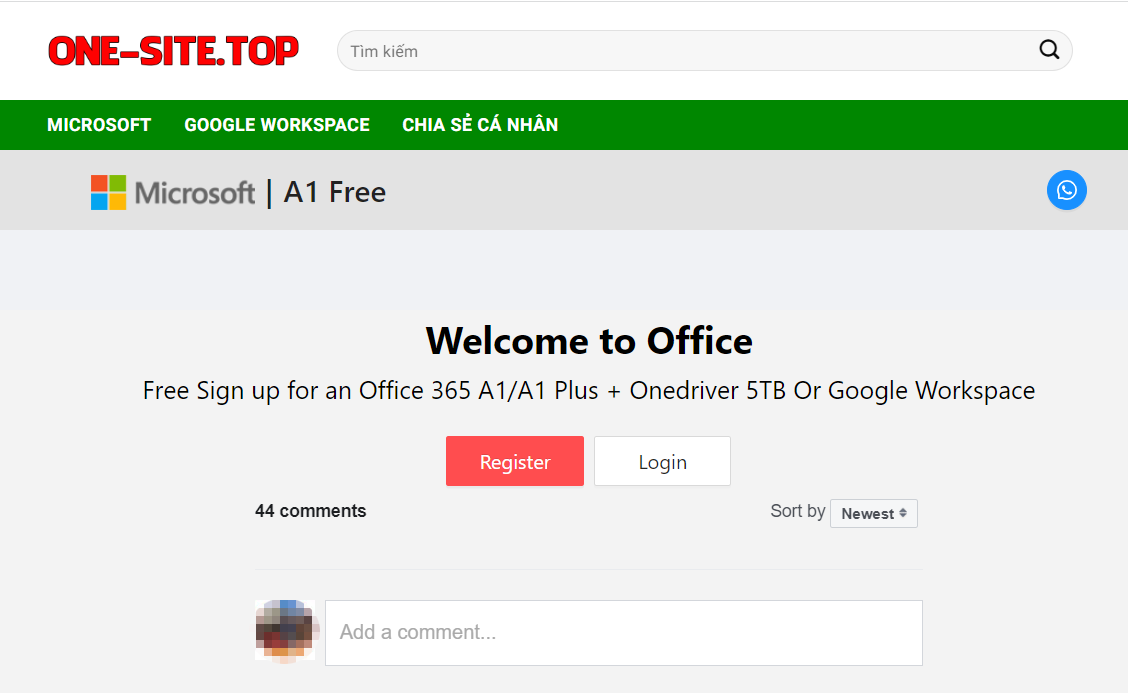Click the Login button
1128x693 pixels.
662,461
